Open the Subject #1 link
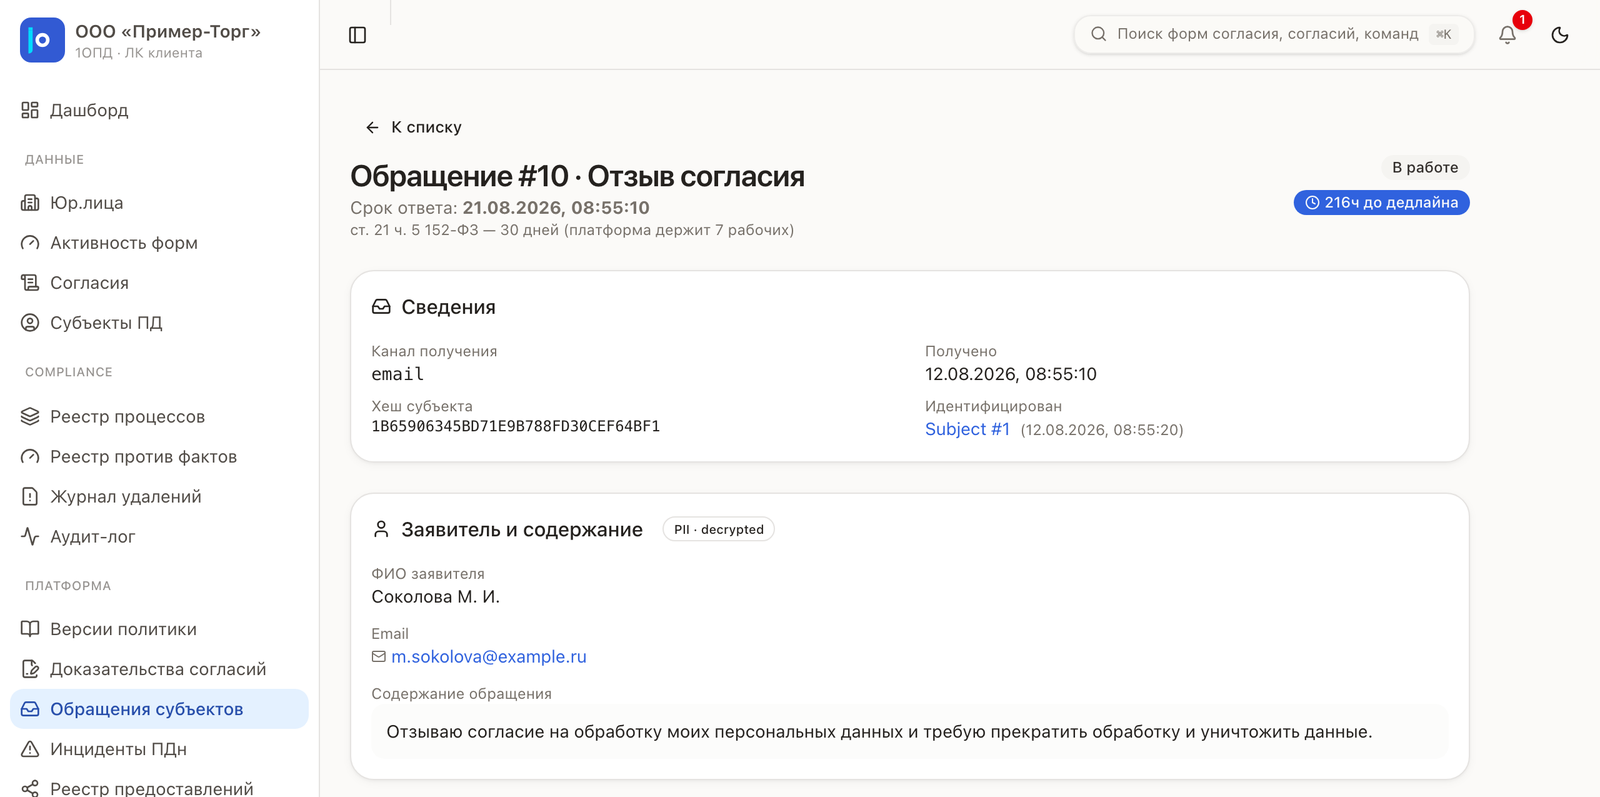This screenshot has height=797, width=1600. pyautogui.click(x=967, y=429)
